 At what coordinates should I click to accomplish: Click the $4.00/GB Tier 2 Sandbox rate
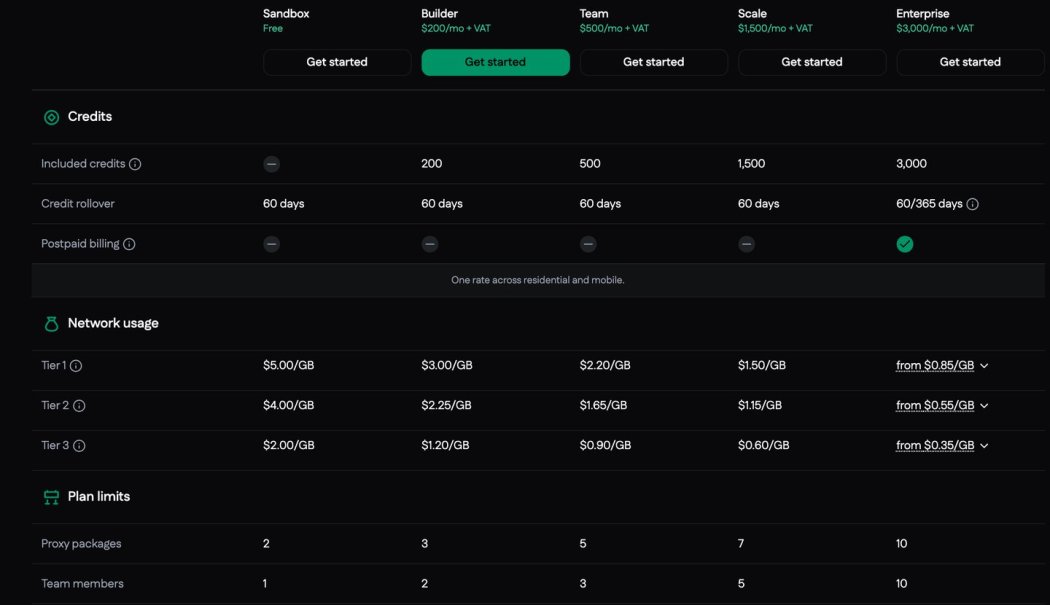point(289,405)
